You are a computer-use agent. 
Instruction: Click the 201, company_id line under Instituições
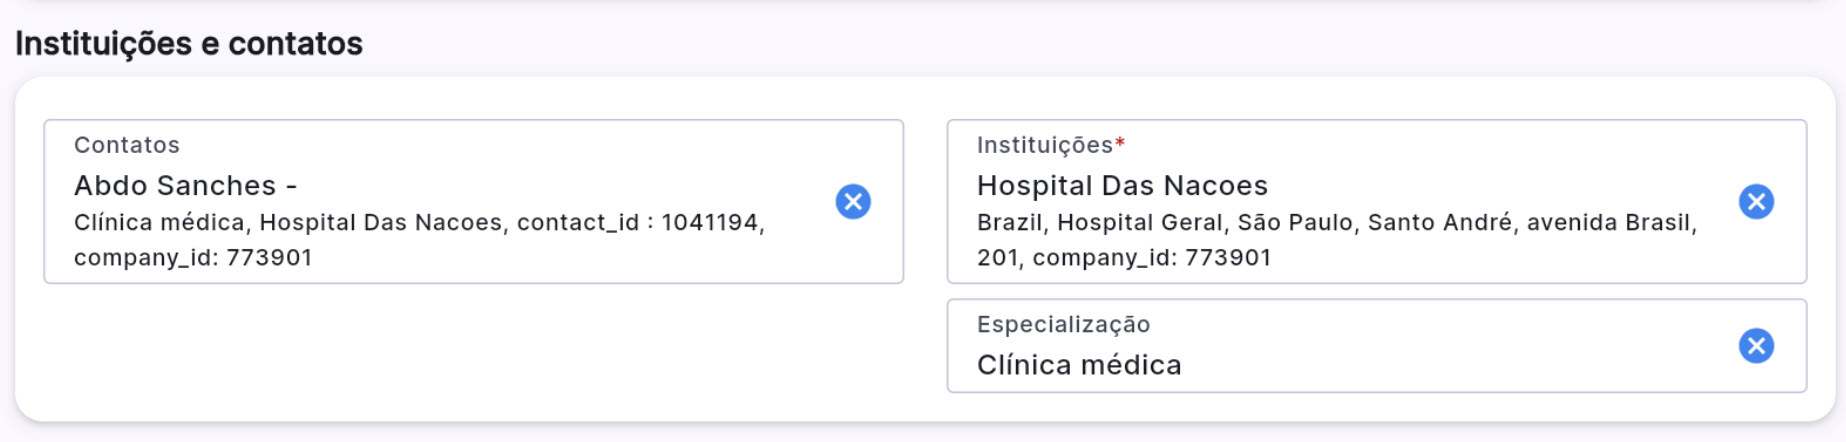coord(1123,258)
